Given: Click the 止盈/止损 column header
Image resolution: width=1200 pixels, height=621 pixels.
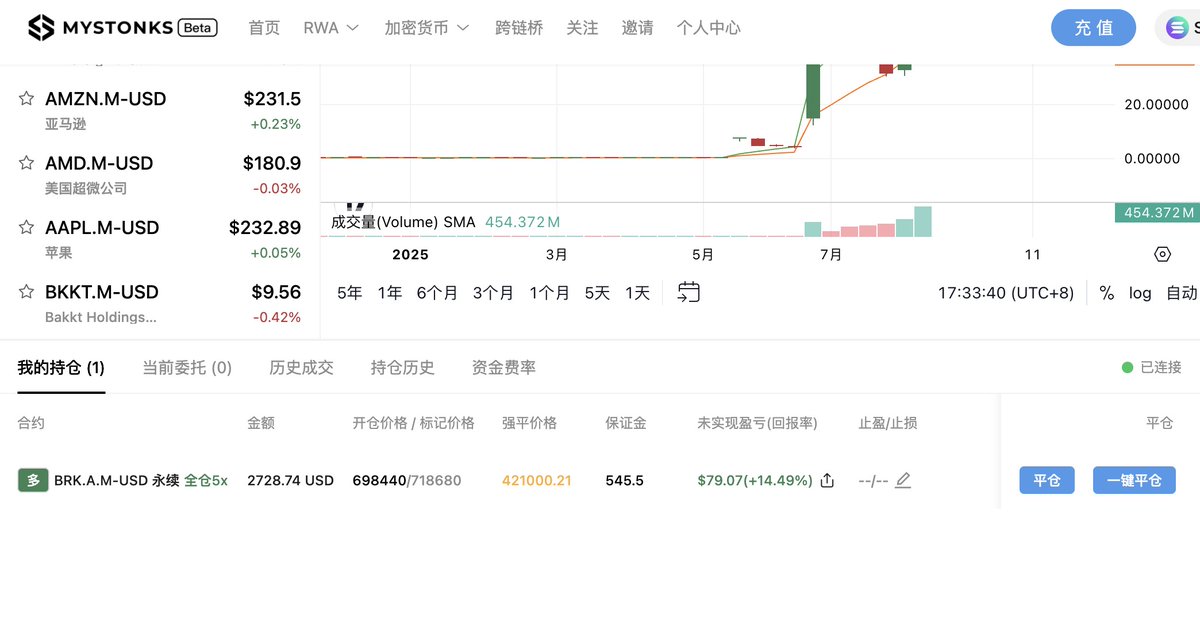Looking at the screenshot, I should tap(888, 423).
